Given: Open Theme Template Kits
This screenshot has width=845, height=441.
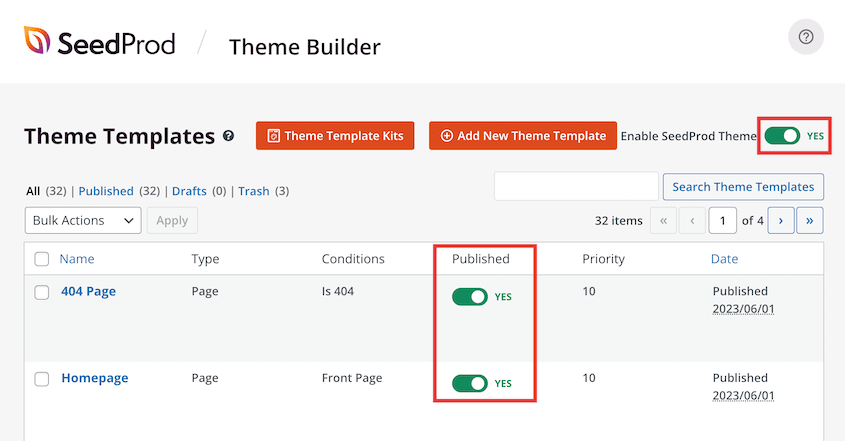Looking at the screenshot, I should click(335, 136).
